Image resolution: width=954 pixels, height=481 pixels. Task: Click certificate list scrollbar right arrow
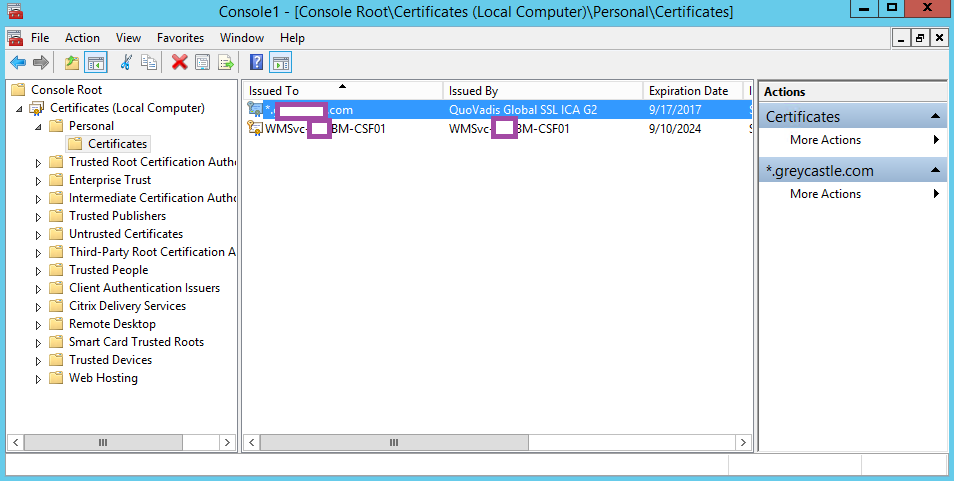click(x=743, y=442)
